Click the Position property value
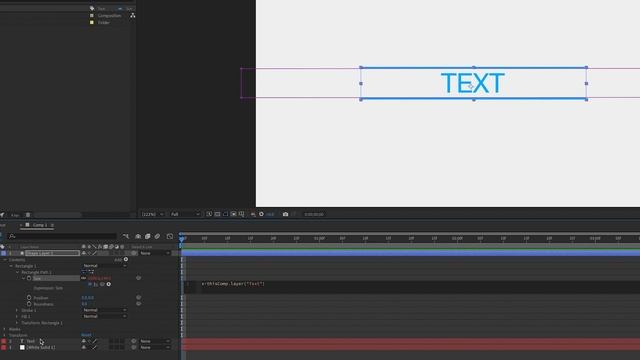Viewport: 640px width, 360px height. tap(87, 298)
